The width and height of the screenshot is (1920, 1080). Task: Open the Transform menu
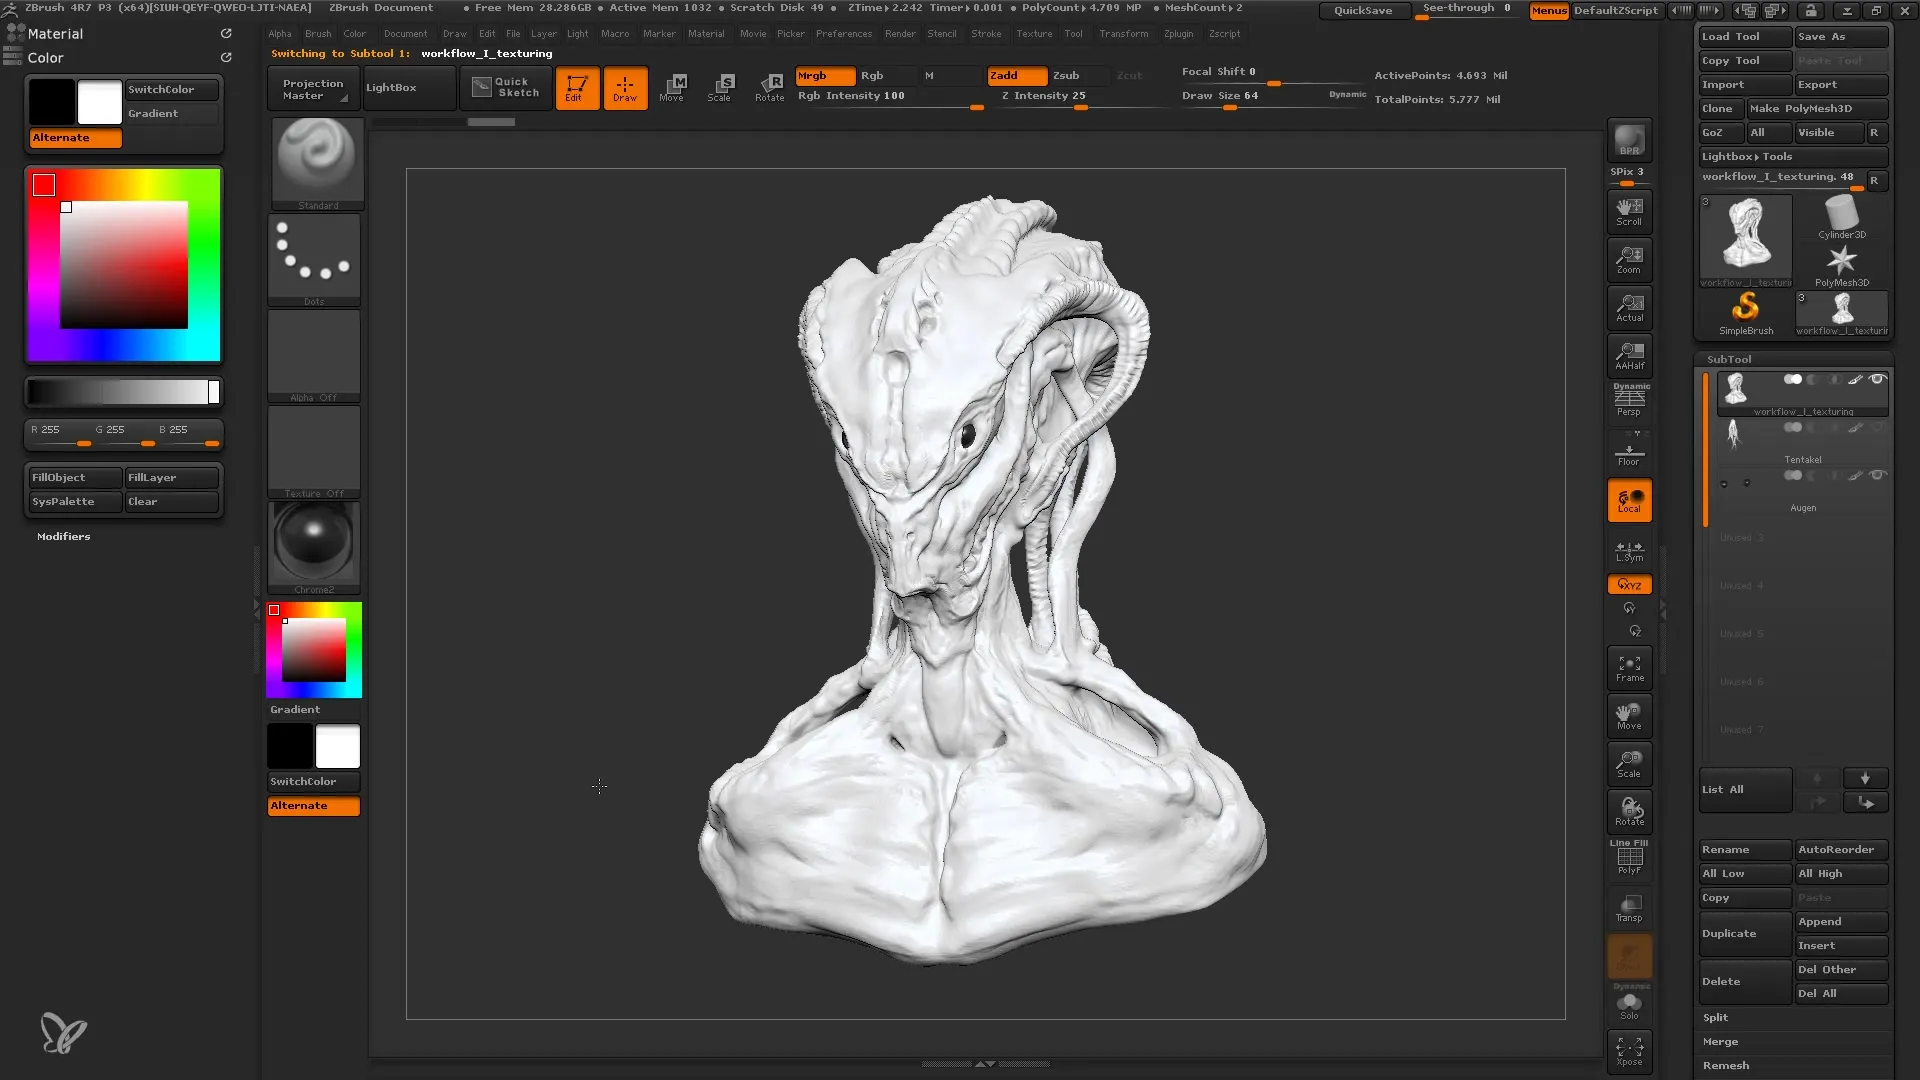click(x=1124, y=34)
